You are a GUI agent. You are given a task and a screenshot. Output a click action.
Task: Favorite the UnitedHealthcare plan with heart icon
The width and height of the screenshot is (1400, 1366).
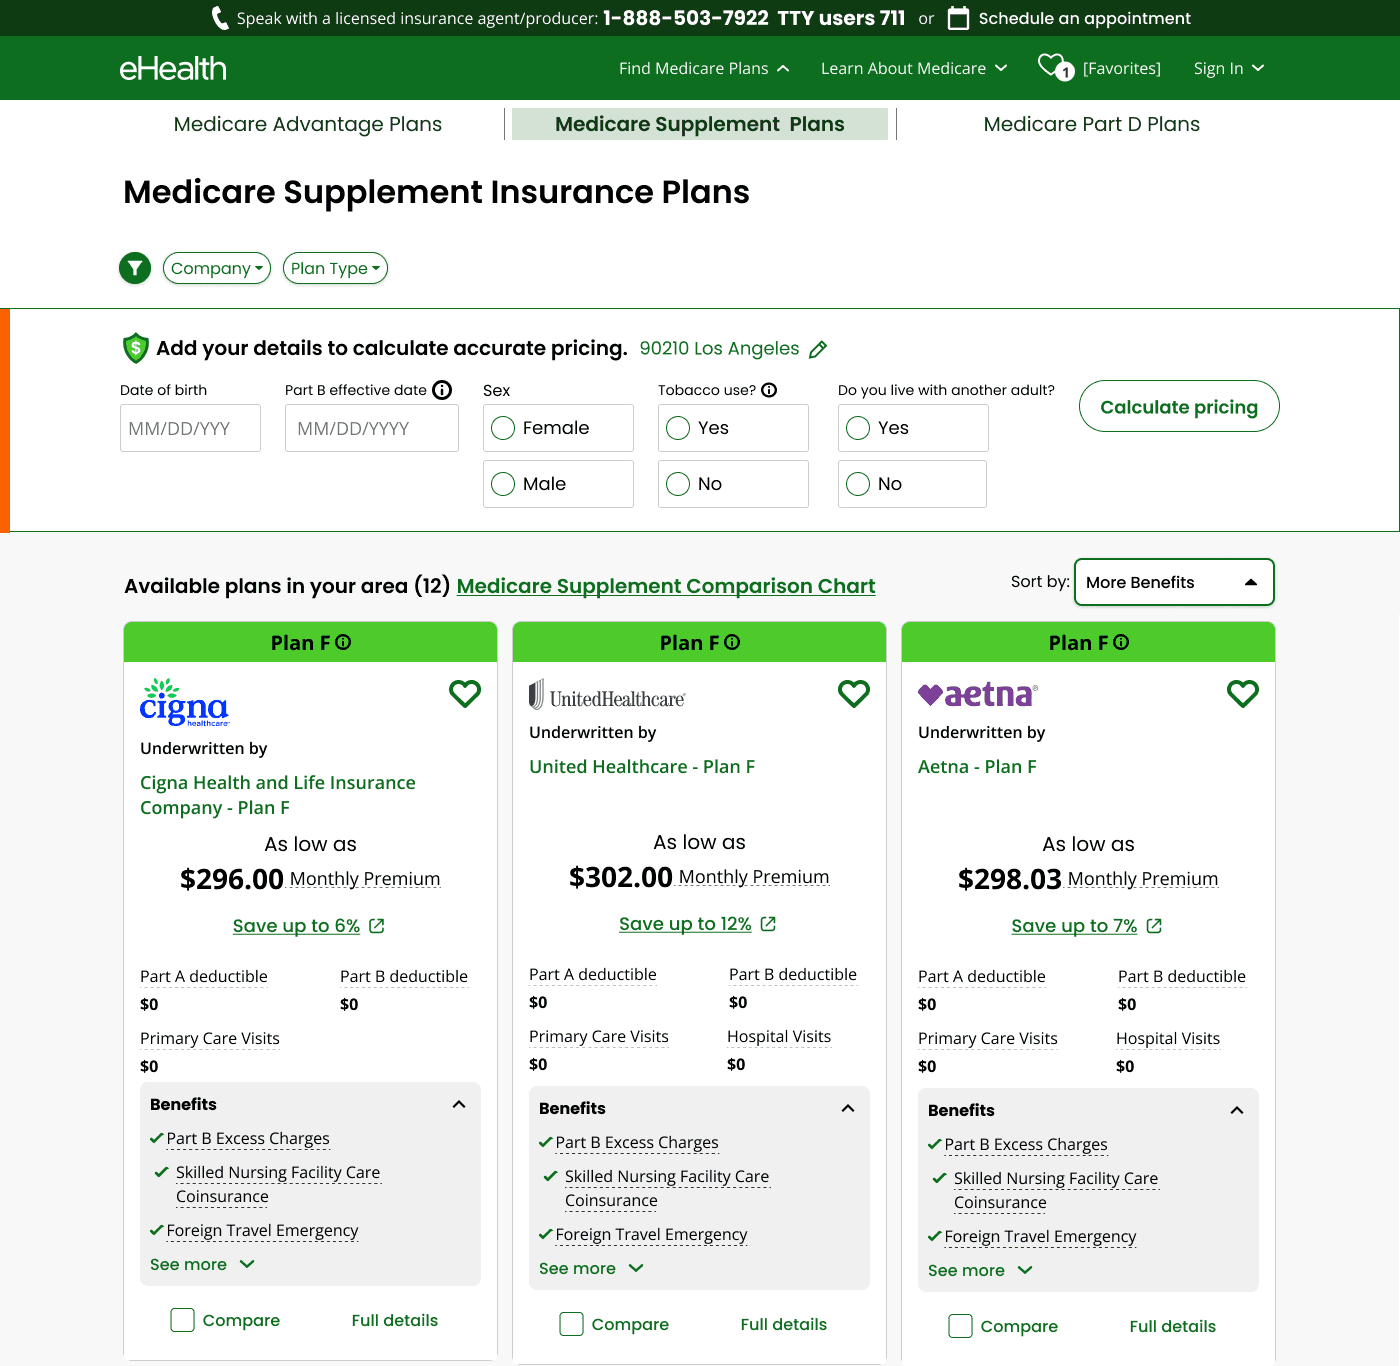854,693
